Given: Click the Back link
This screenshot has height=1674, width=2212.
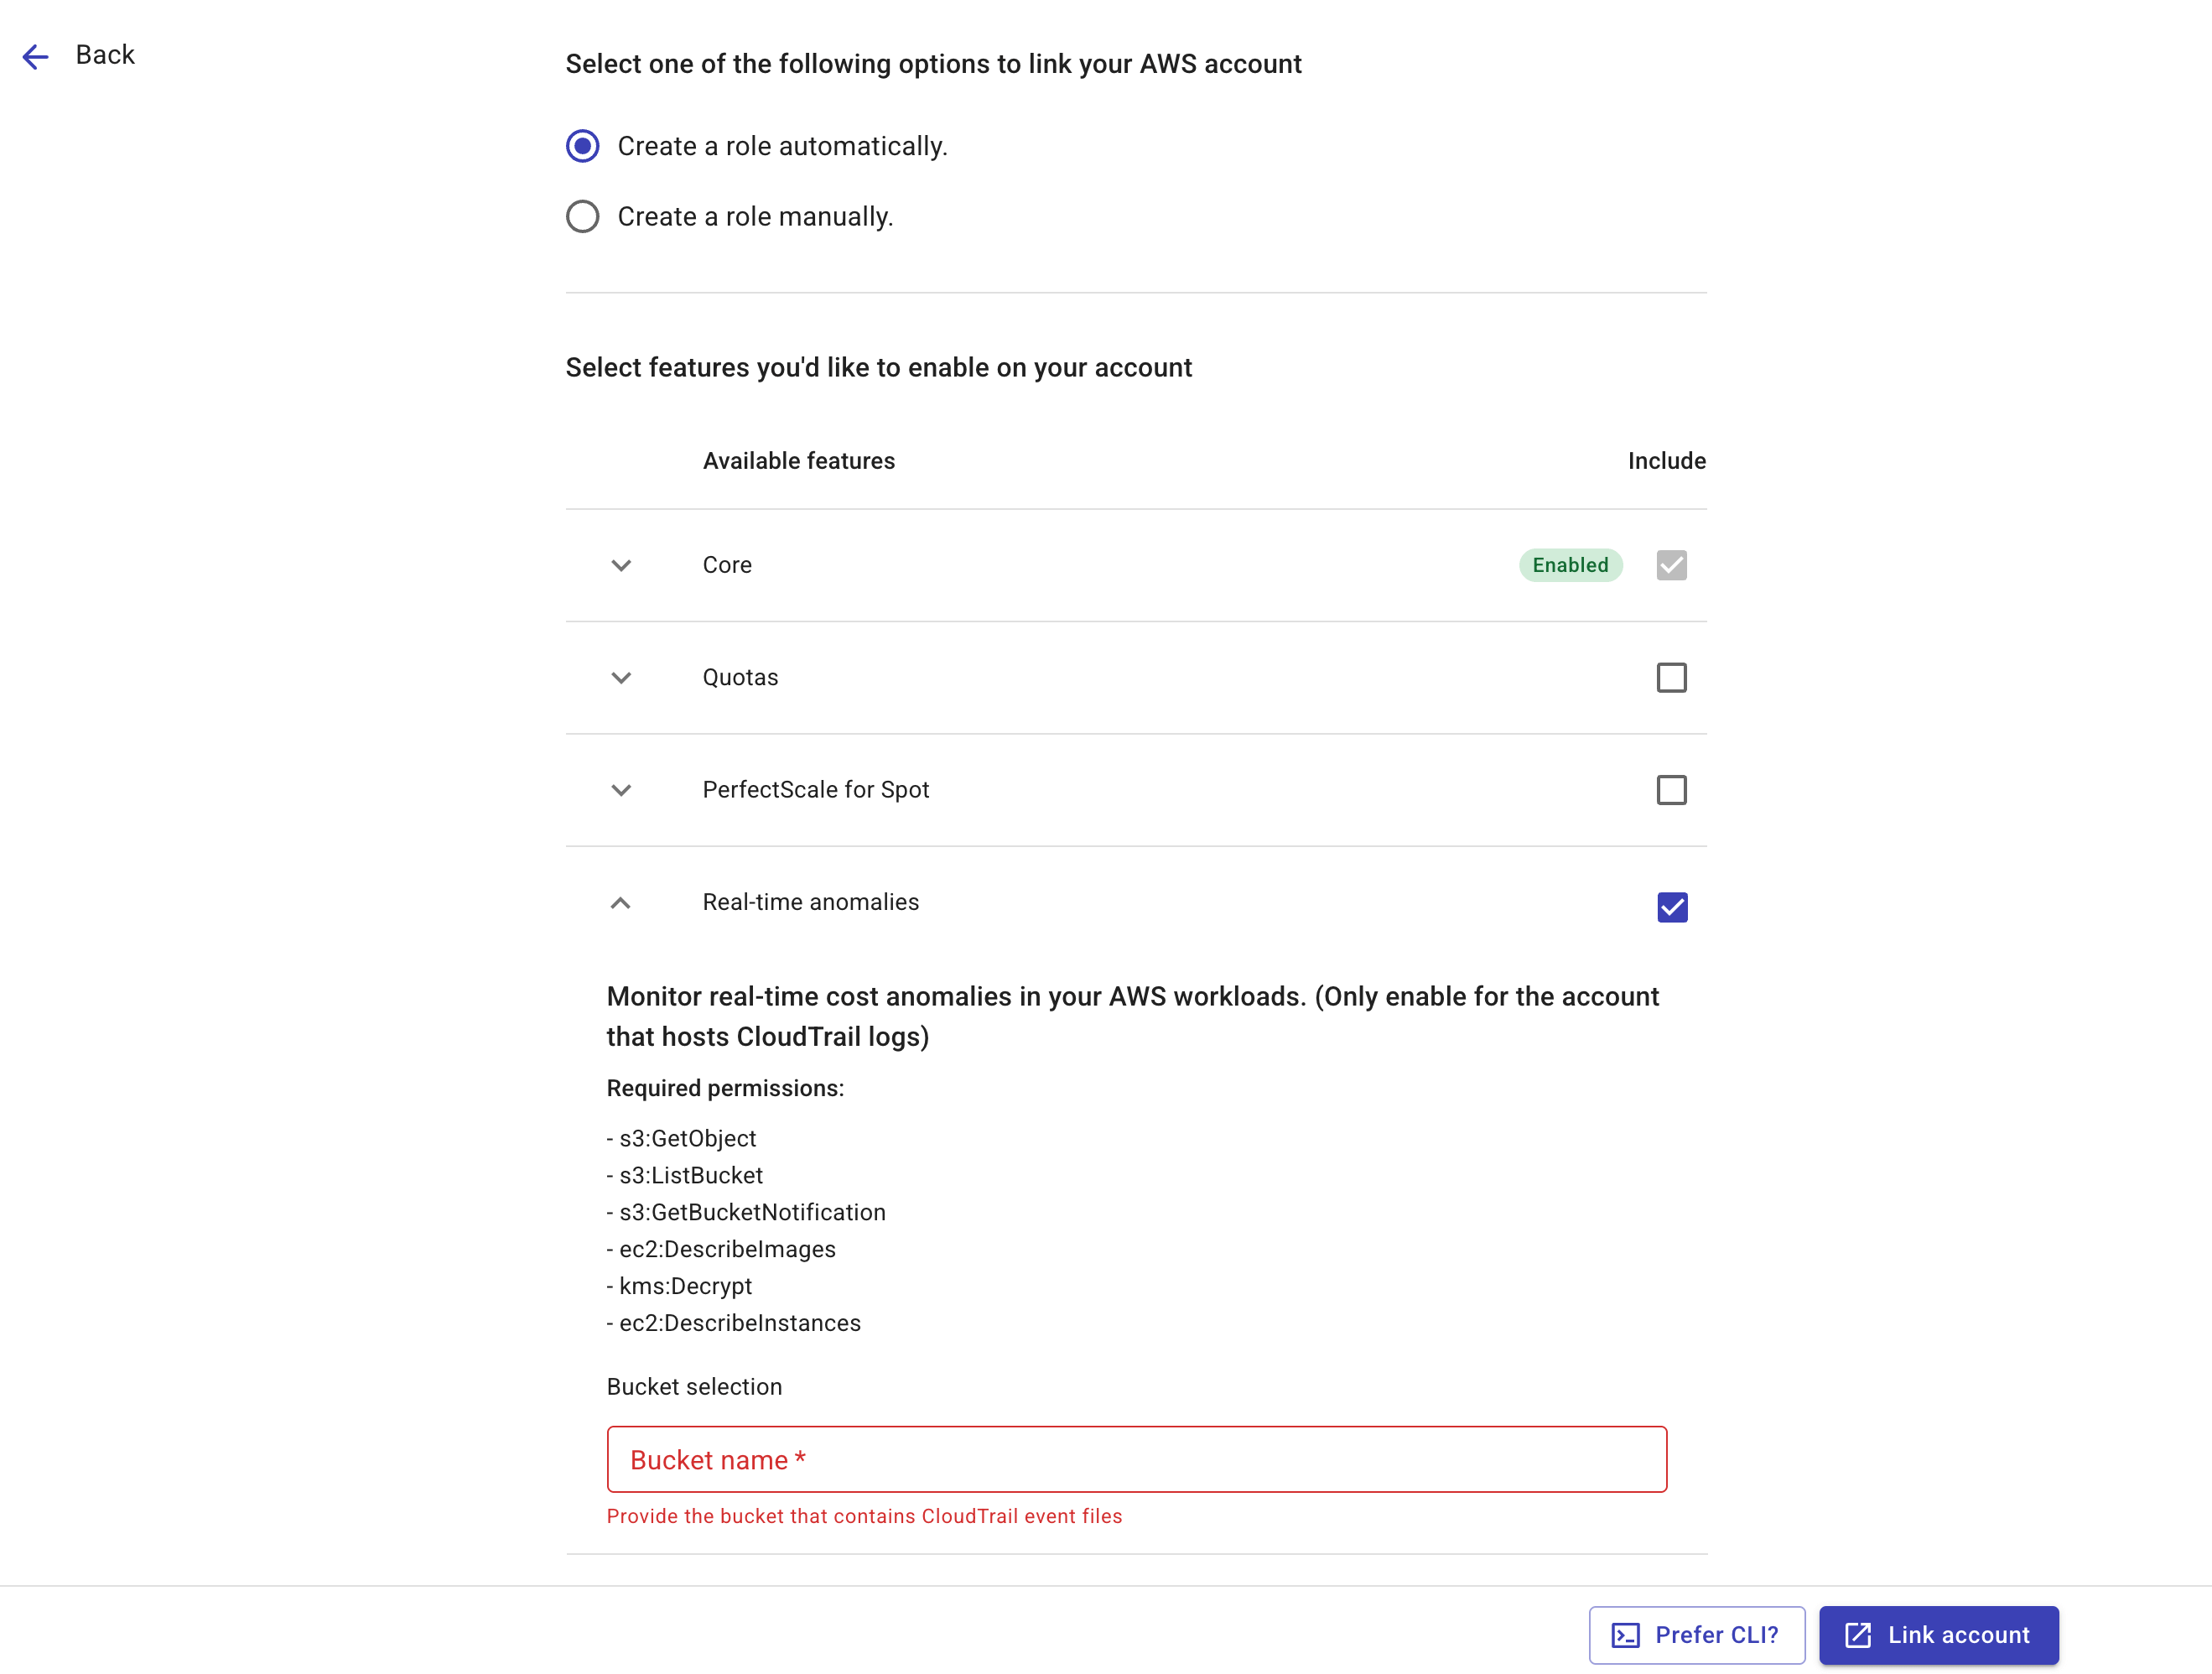Looking at the screenshot, I should 104,55.
